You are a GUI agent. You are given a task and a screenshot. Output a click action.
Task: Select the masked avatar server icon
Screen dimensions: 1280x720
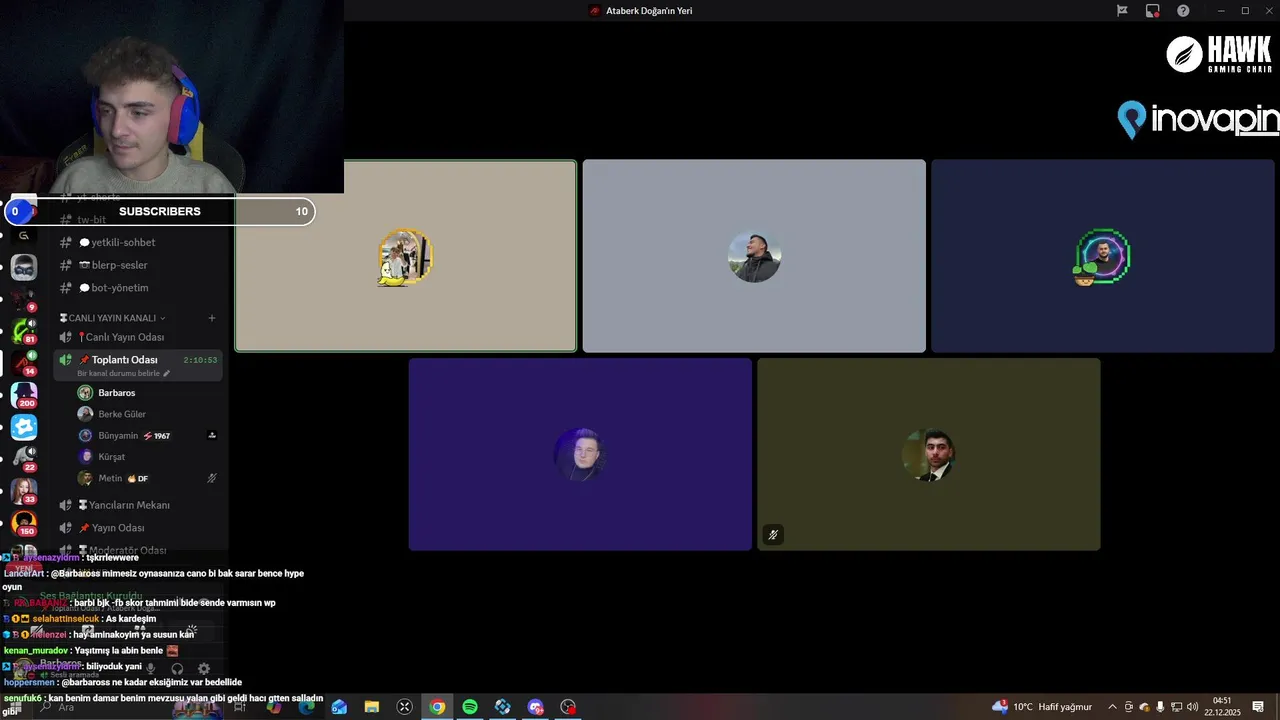(x=24, y=267)
